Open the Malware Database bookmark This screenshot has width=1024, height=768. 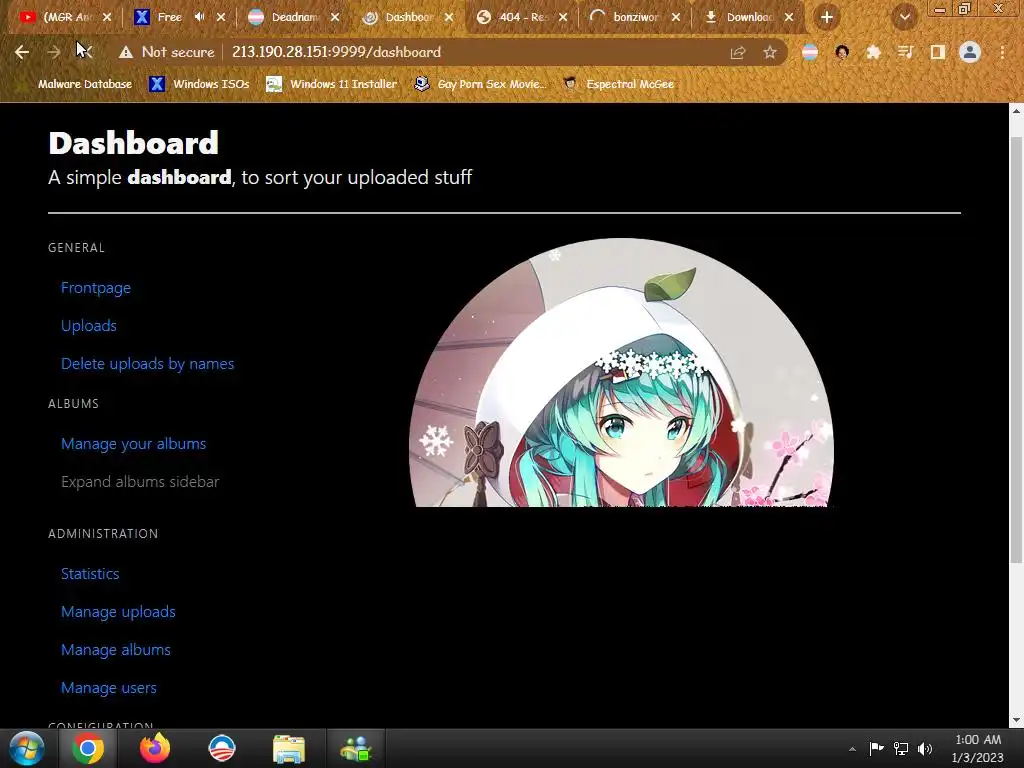pyautogui.click(x=78, y=84)
